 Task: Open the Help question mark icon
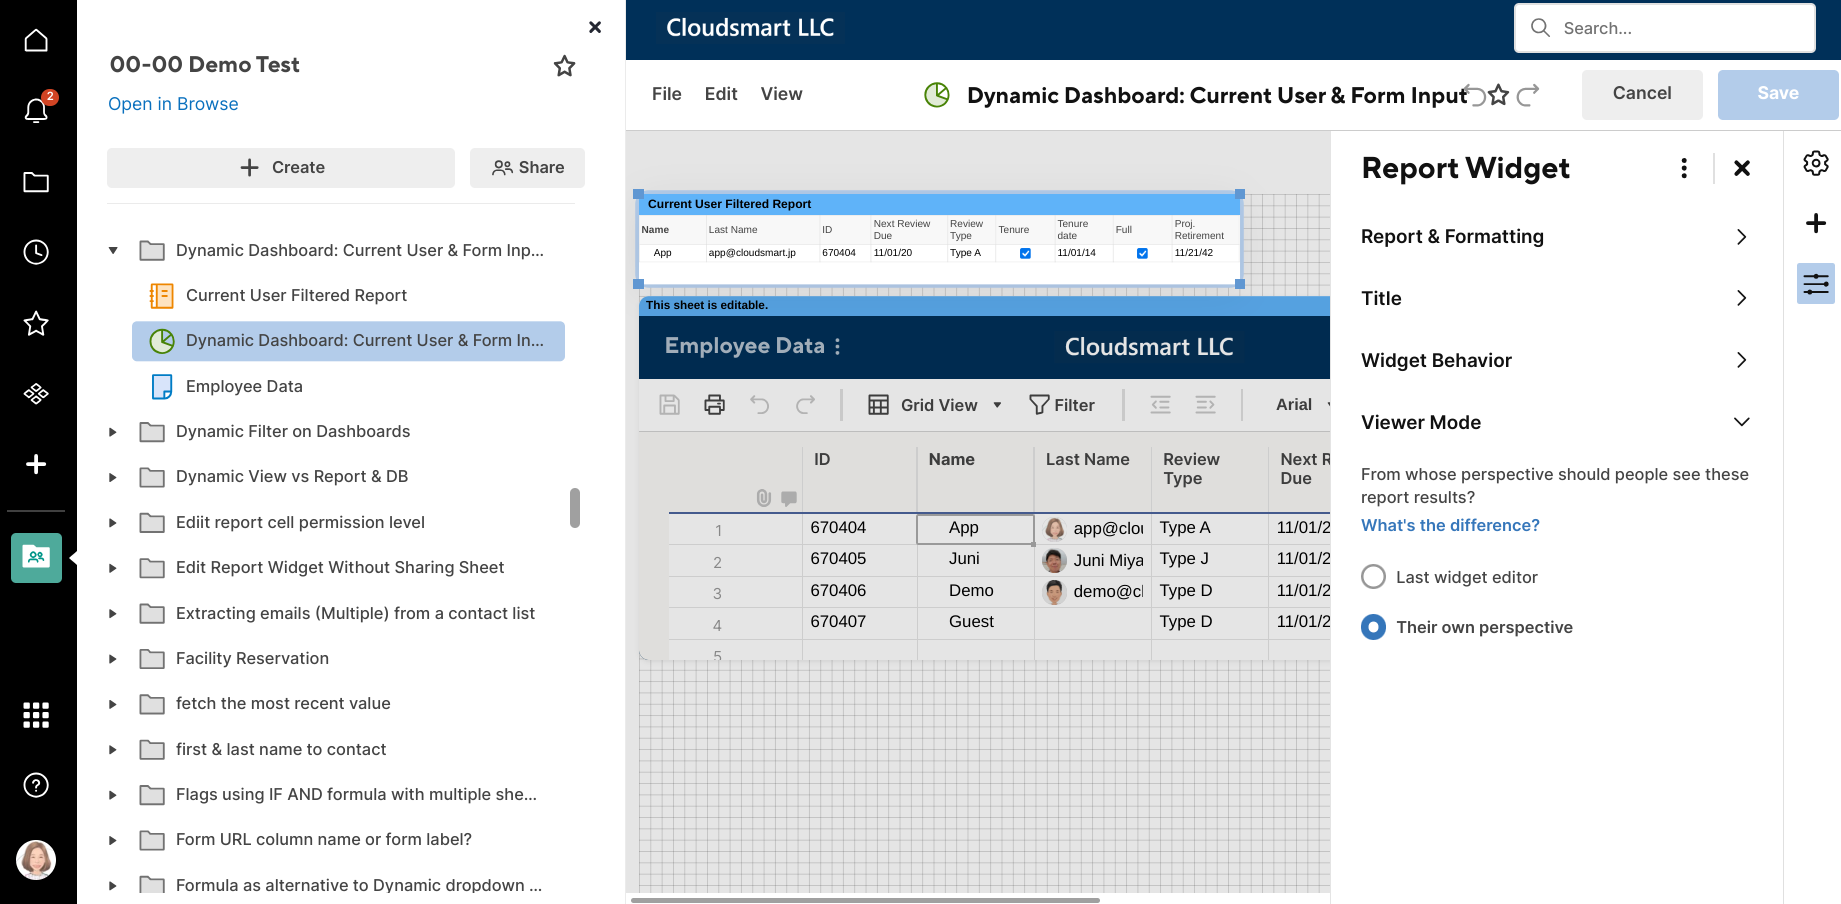tap(36, 785)
